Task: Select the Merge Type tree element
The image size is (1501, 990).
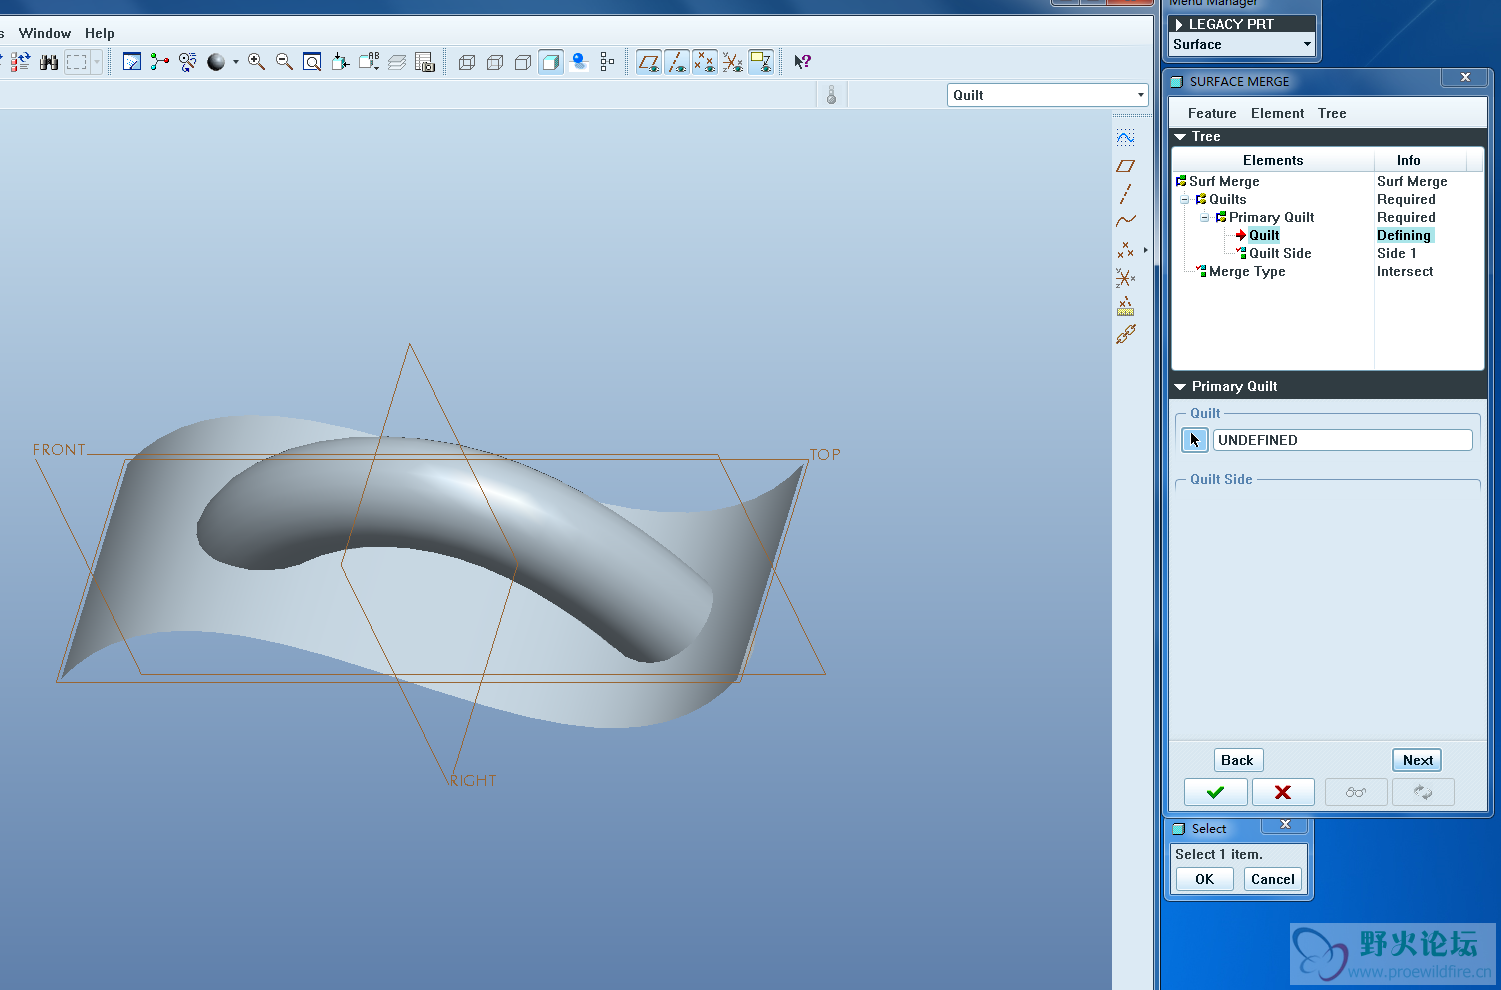Action: (x=1247, y=272)
